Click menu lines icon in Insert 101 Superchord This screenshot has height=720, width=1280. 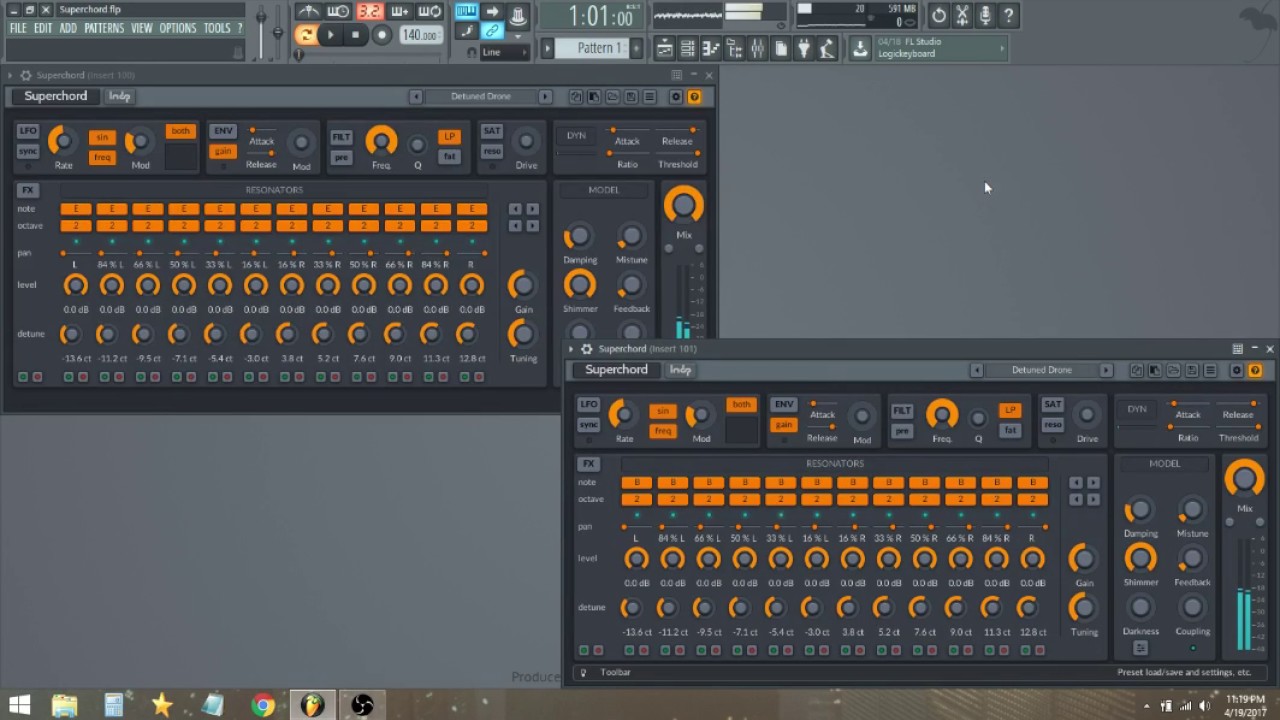coord(1210,370)
